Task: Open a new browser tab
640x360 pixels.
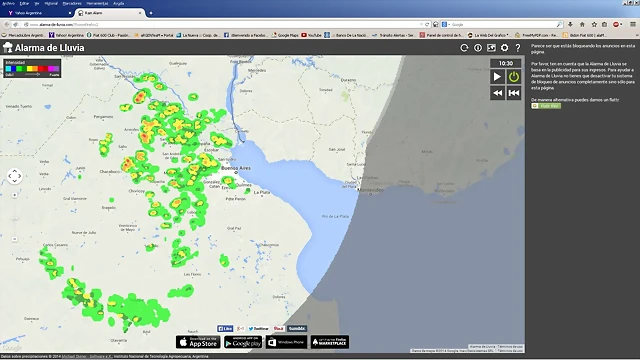Action: [151, 13]
